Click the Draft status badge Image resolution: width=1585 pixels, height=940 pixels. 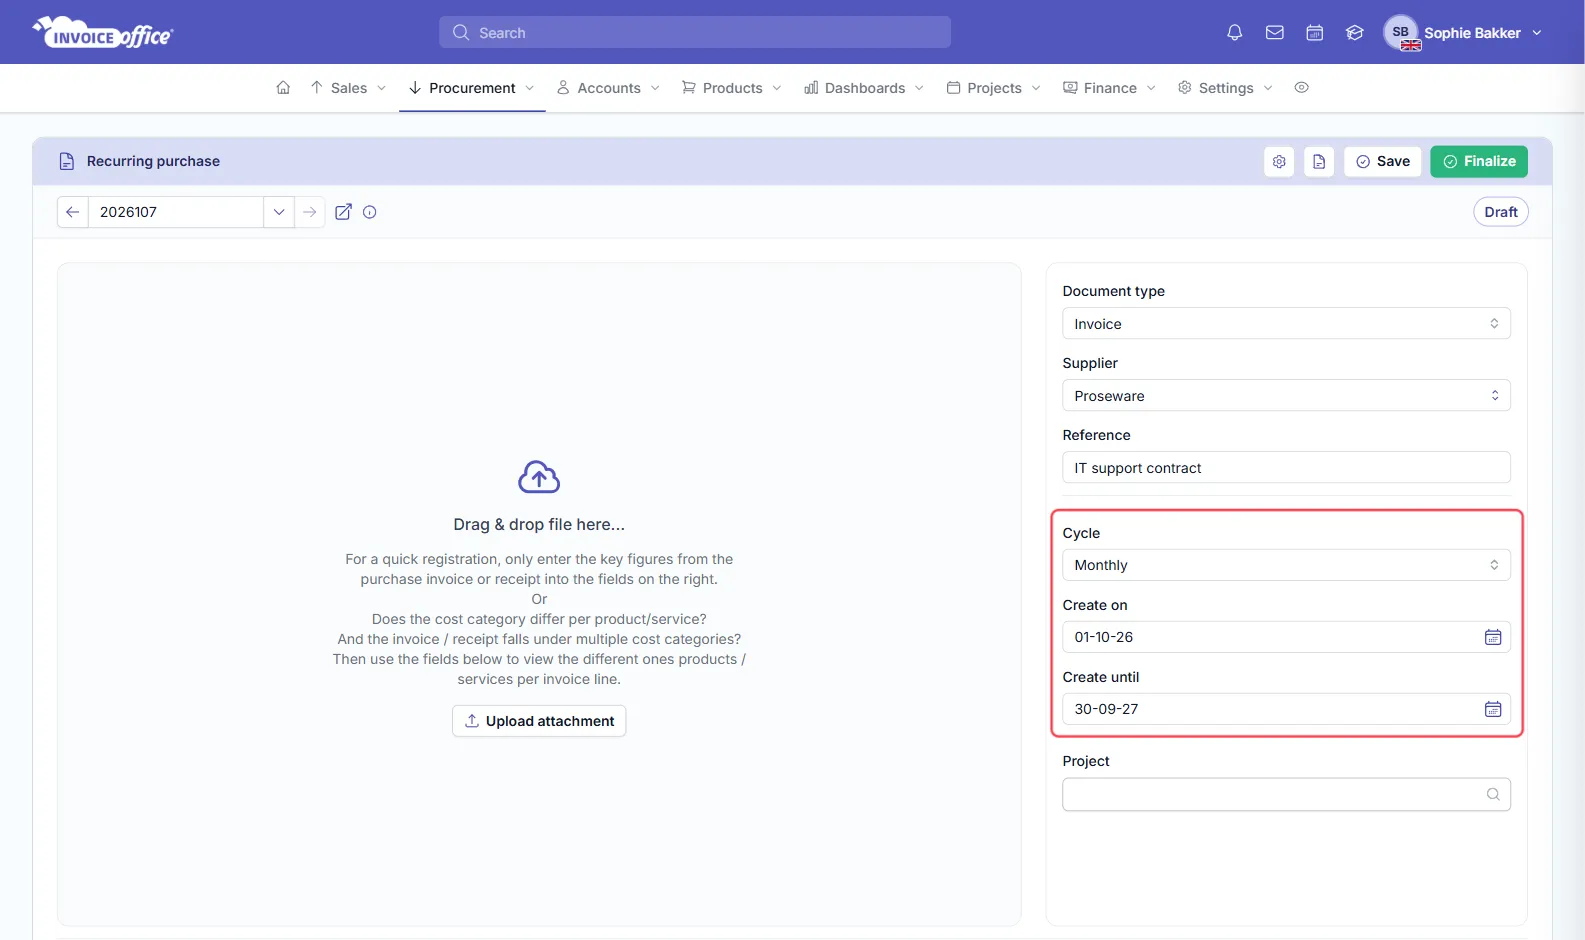click(1501, 212)
